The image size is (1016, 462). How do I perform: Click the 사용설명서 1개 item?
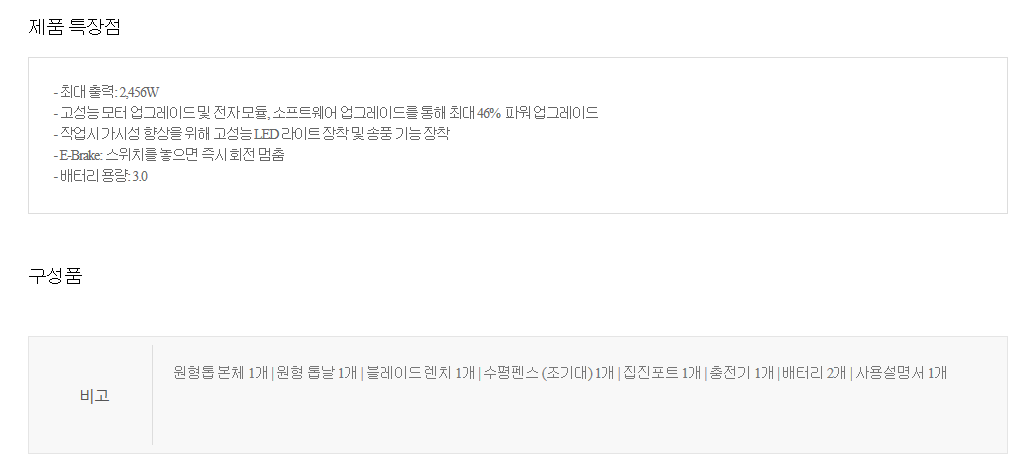tap(900, 373)
